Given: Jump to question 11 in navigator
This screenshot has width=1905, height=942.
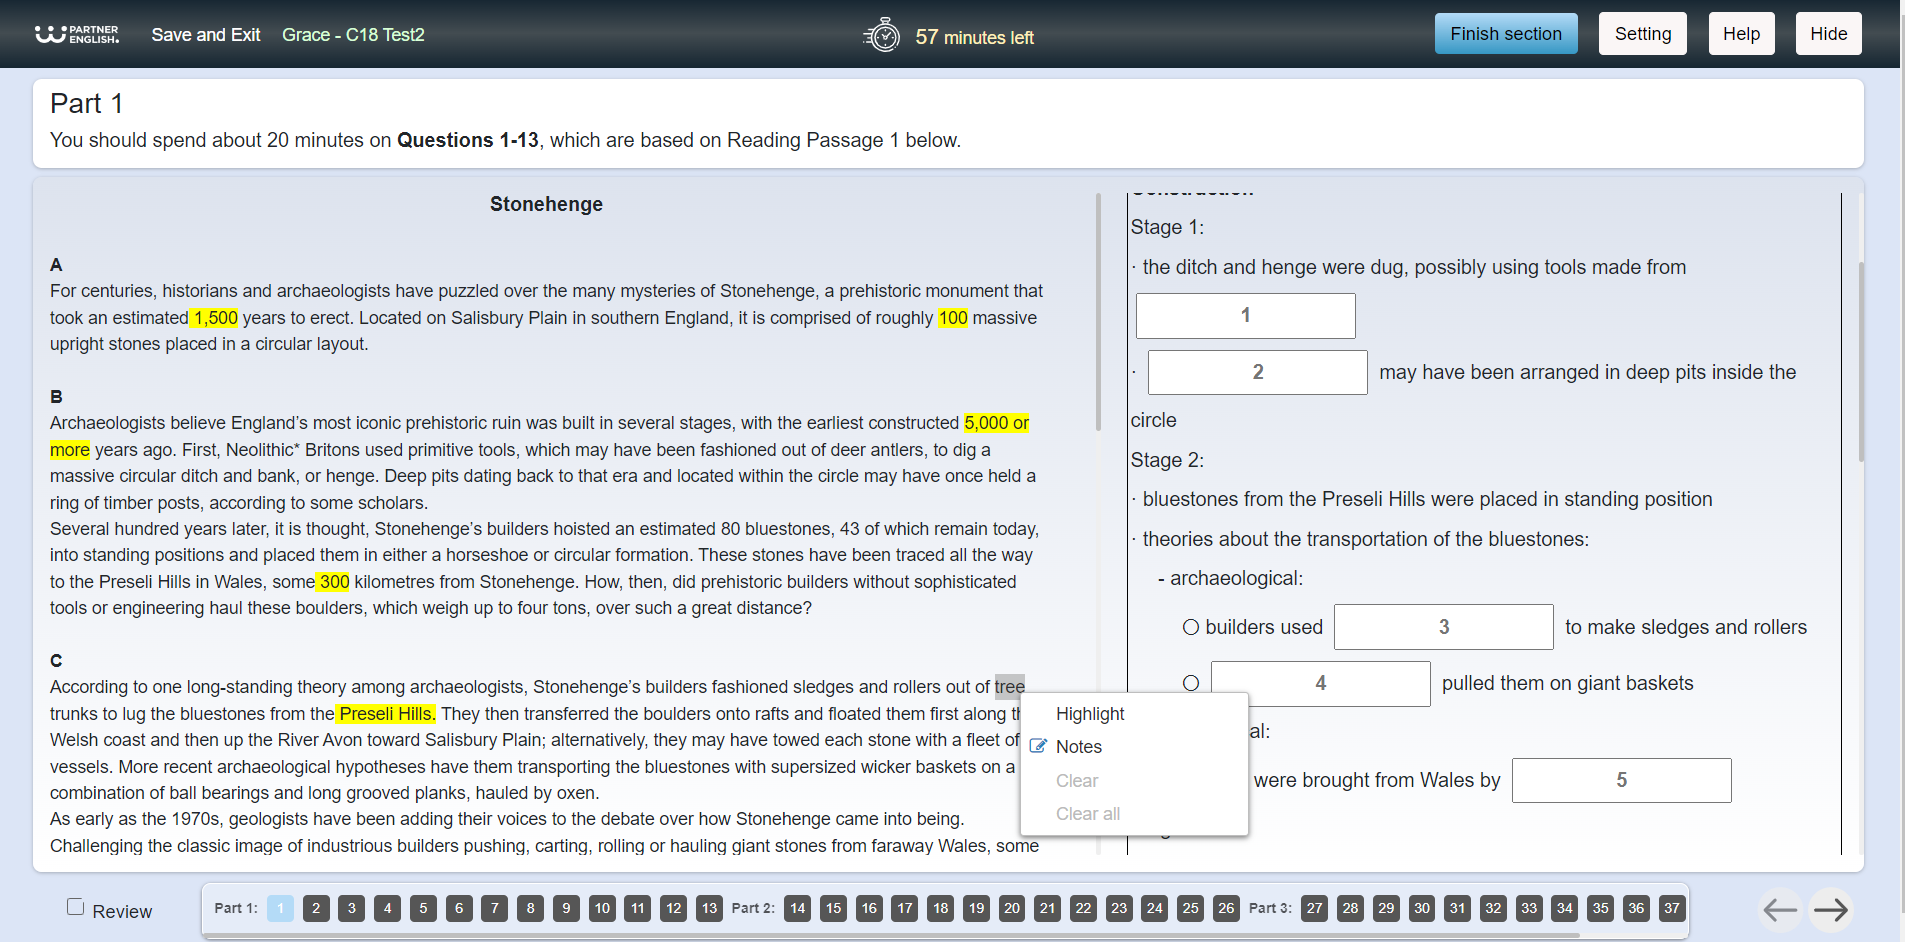Looking at the screenshot, I should tap(638, 908).
